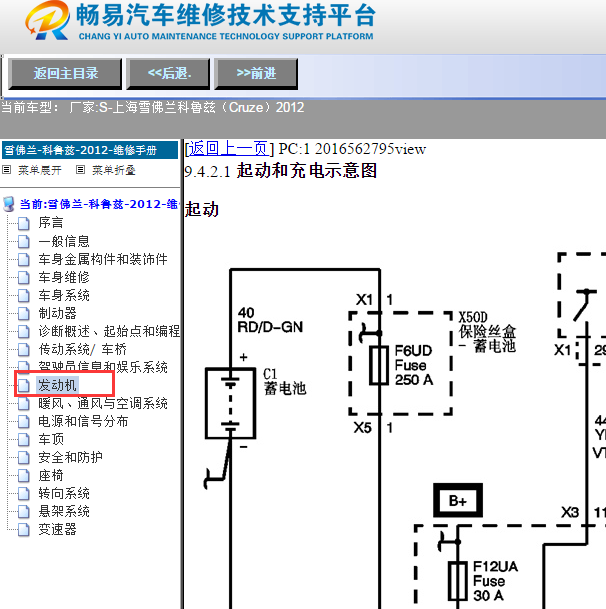This screenshot has width=606, height=609.
Task: Click the page icon beside 车身金属构件和装饰件
Action: click(24, 259)
